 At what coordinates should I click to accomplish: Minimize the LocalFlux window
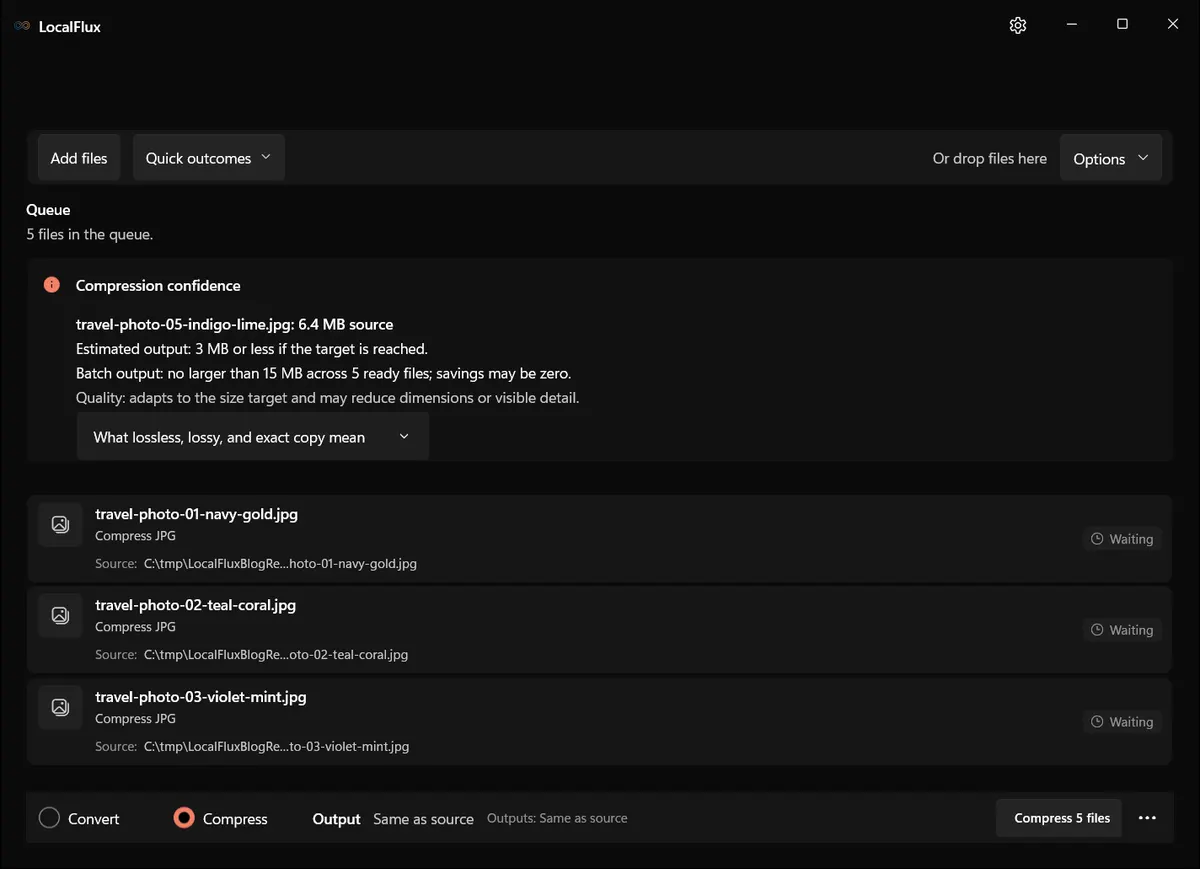1071,24
